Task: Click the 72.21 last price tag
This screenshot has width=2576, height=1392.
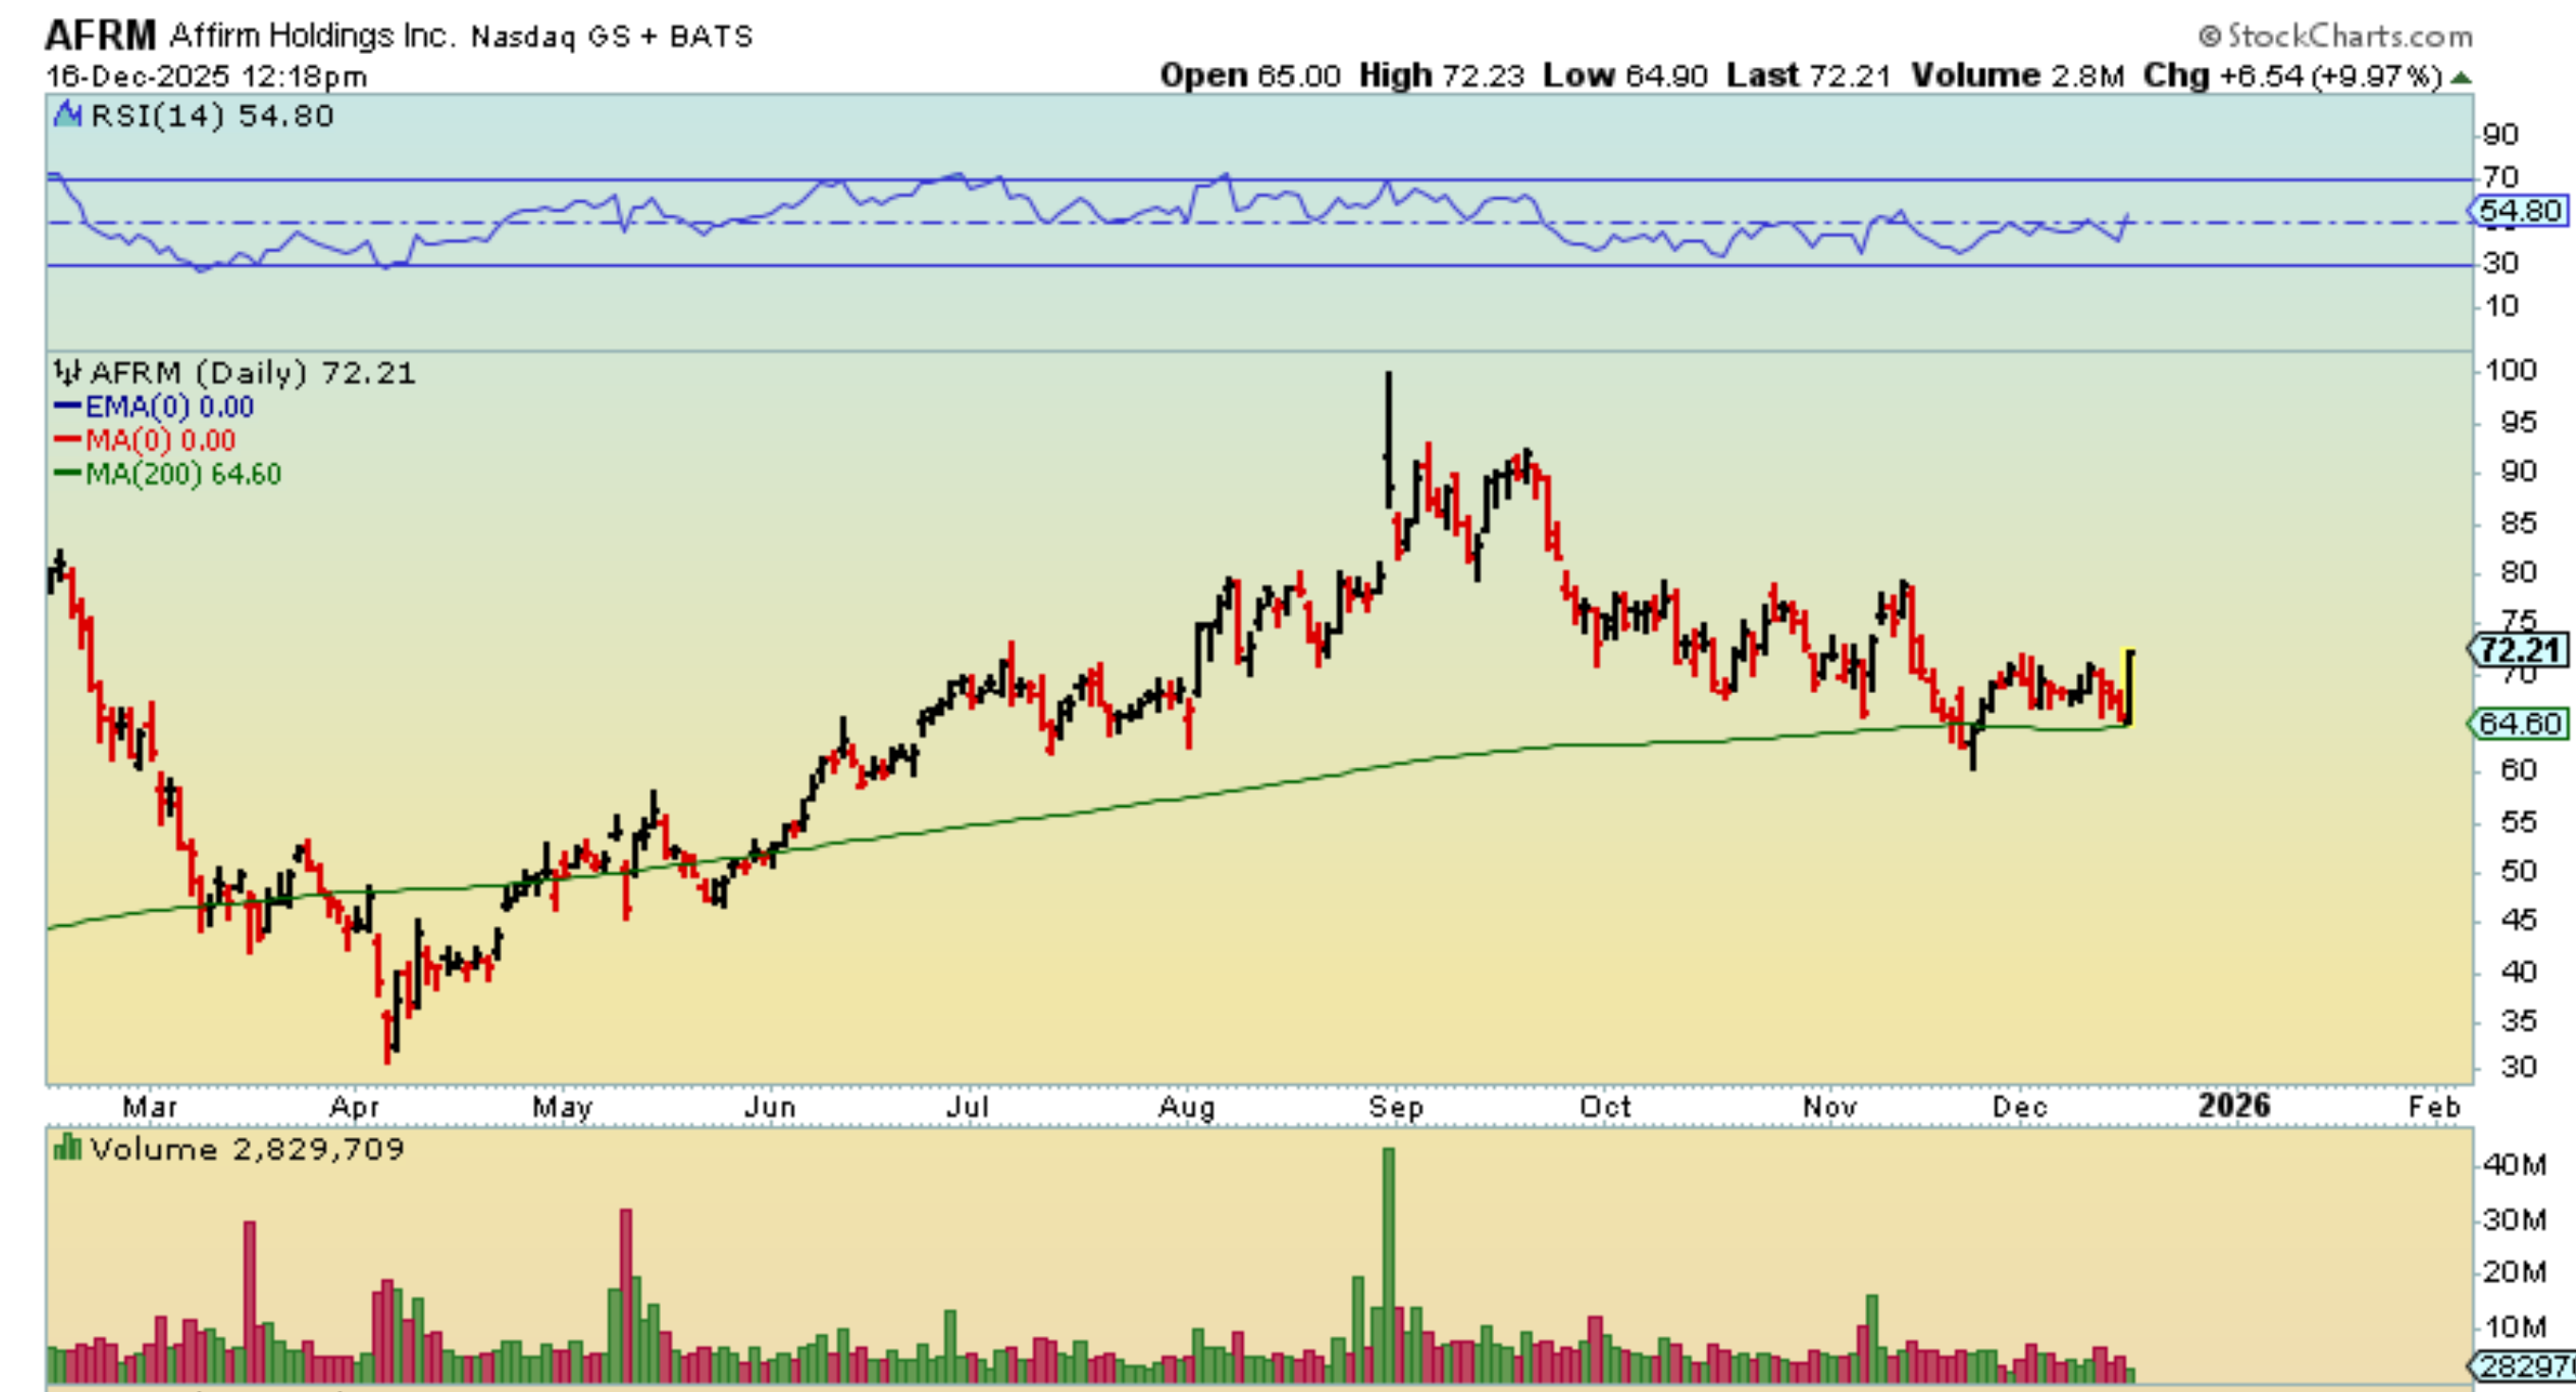Action: coord(2520,650)
